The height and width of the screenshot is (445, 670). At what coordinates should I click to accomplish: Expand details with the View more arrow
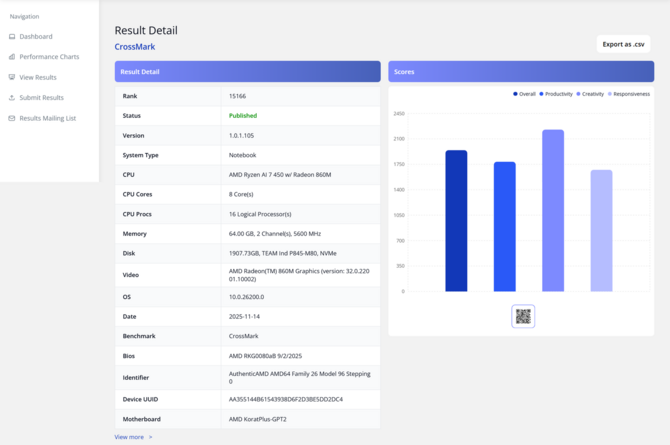point(150,437)
